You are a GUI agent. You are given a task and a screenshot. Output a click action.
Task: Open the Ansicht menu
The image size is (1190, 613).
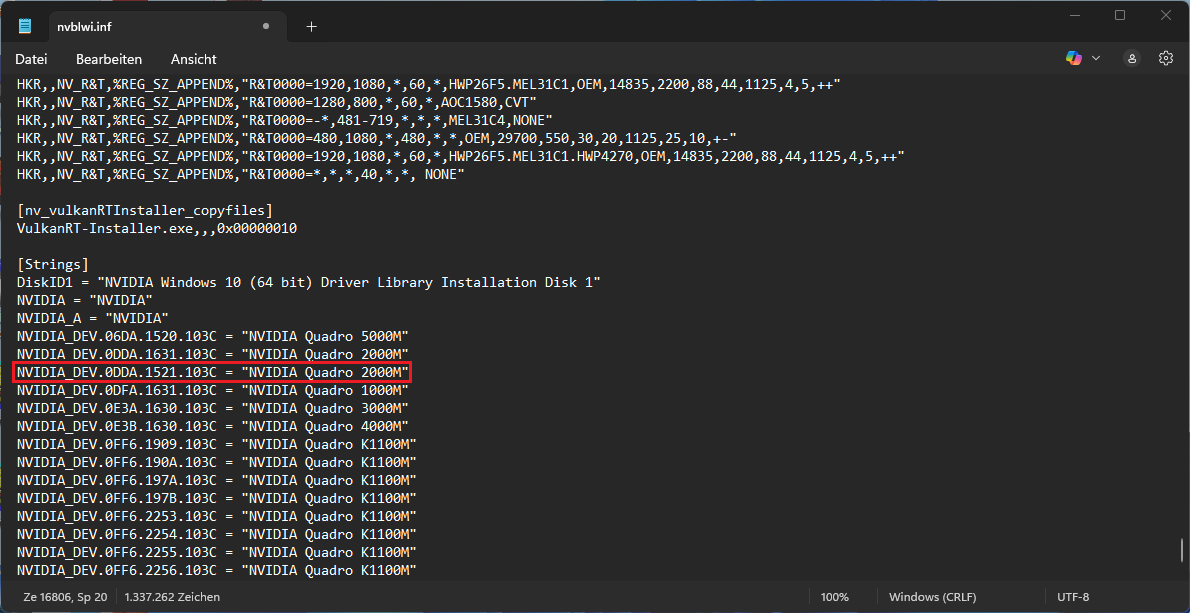coord(193,59)
